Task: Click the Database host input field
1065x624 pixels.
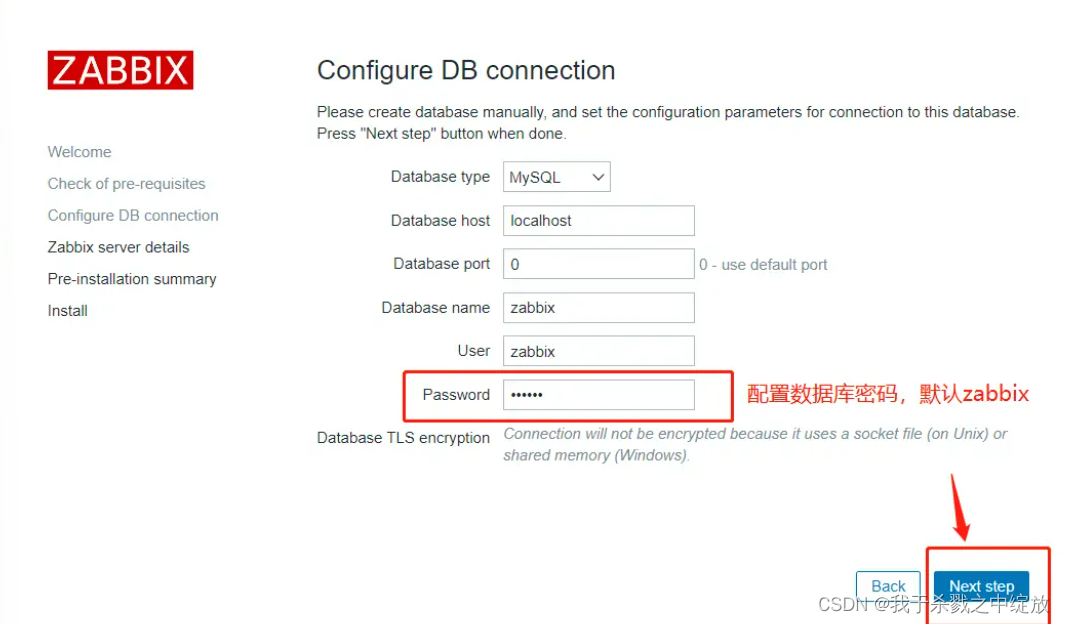Action: click(x=598, y=220)
